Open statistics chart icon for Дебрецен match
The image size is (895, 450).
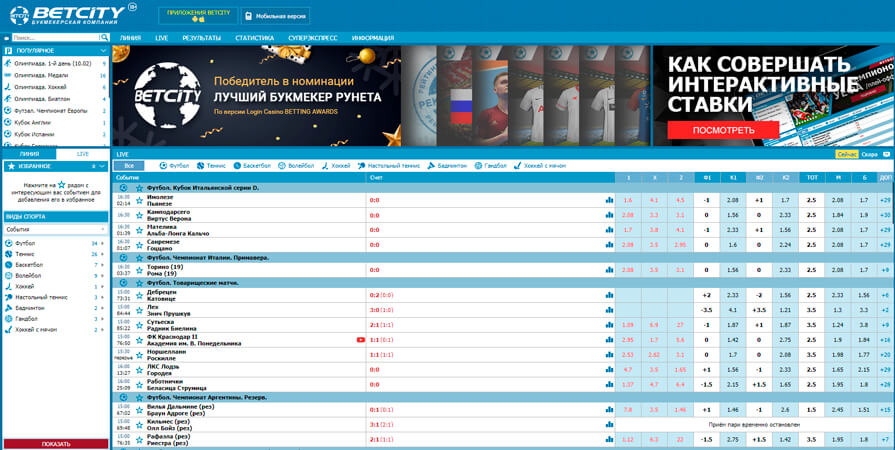610,295
